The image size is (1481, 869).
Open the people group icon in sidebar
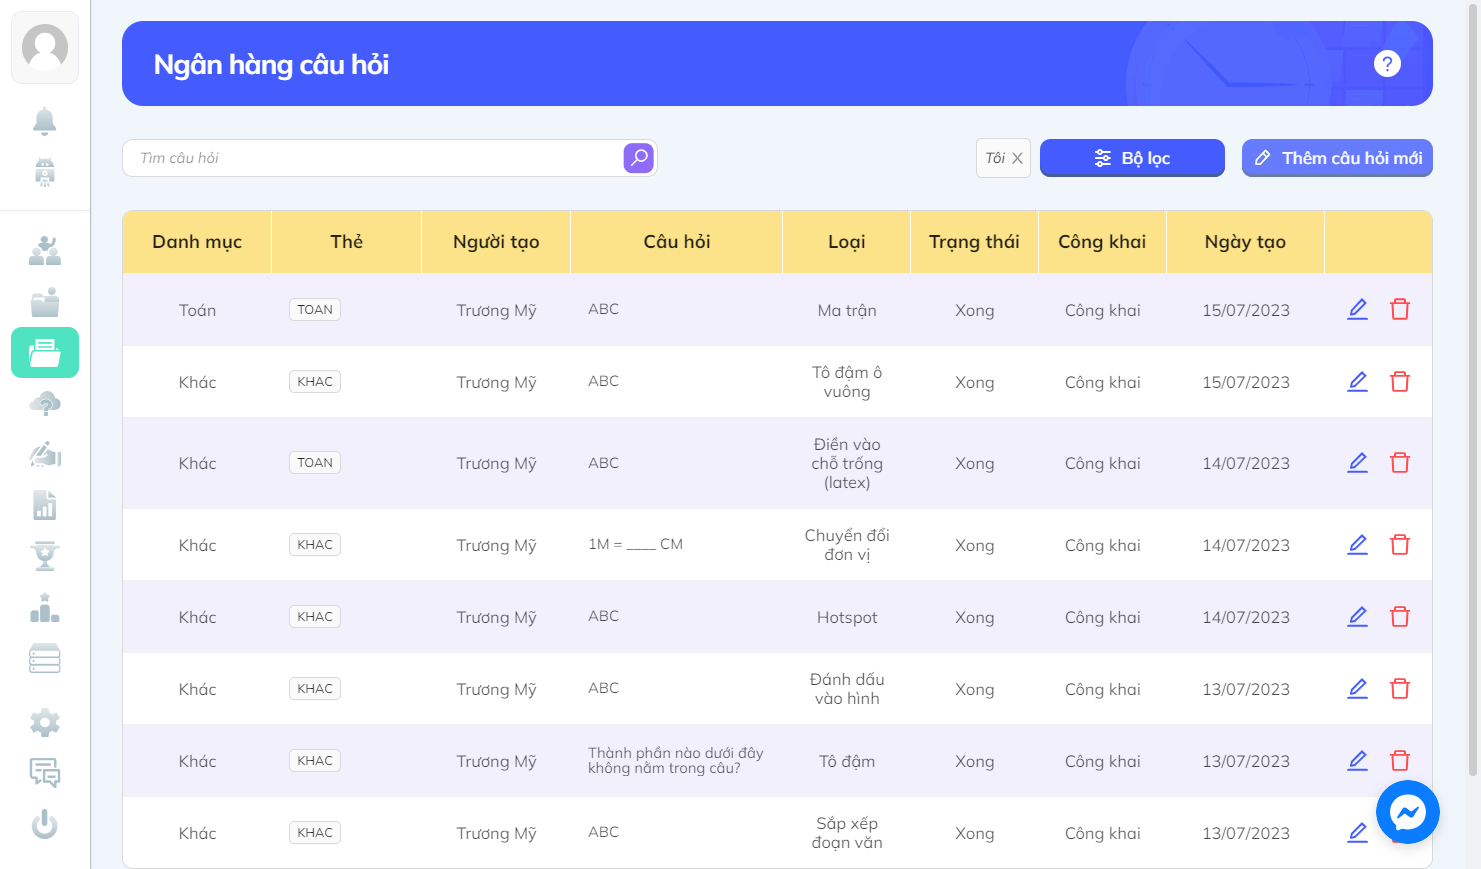(45, 250)
